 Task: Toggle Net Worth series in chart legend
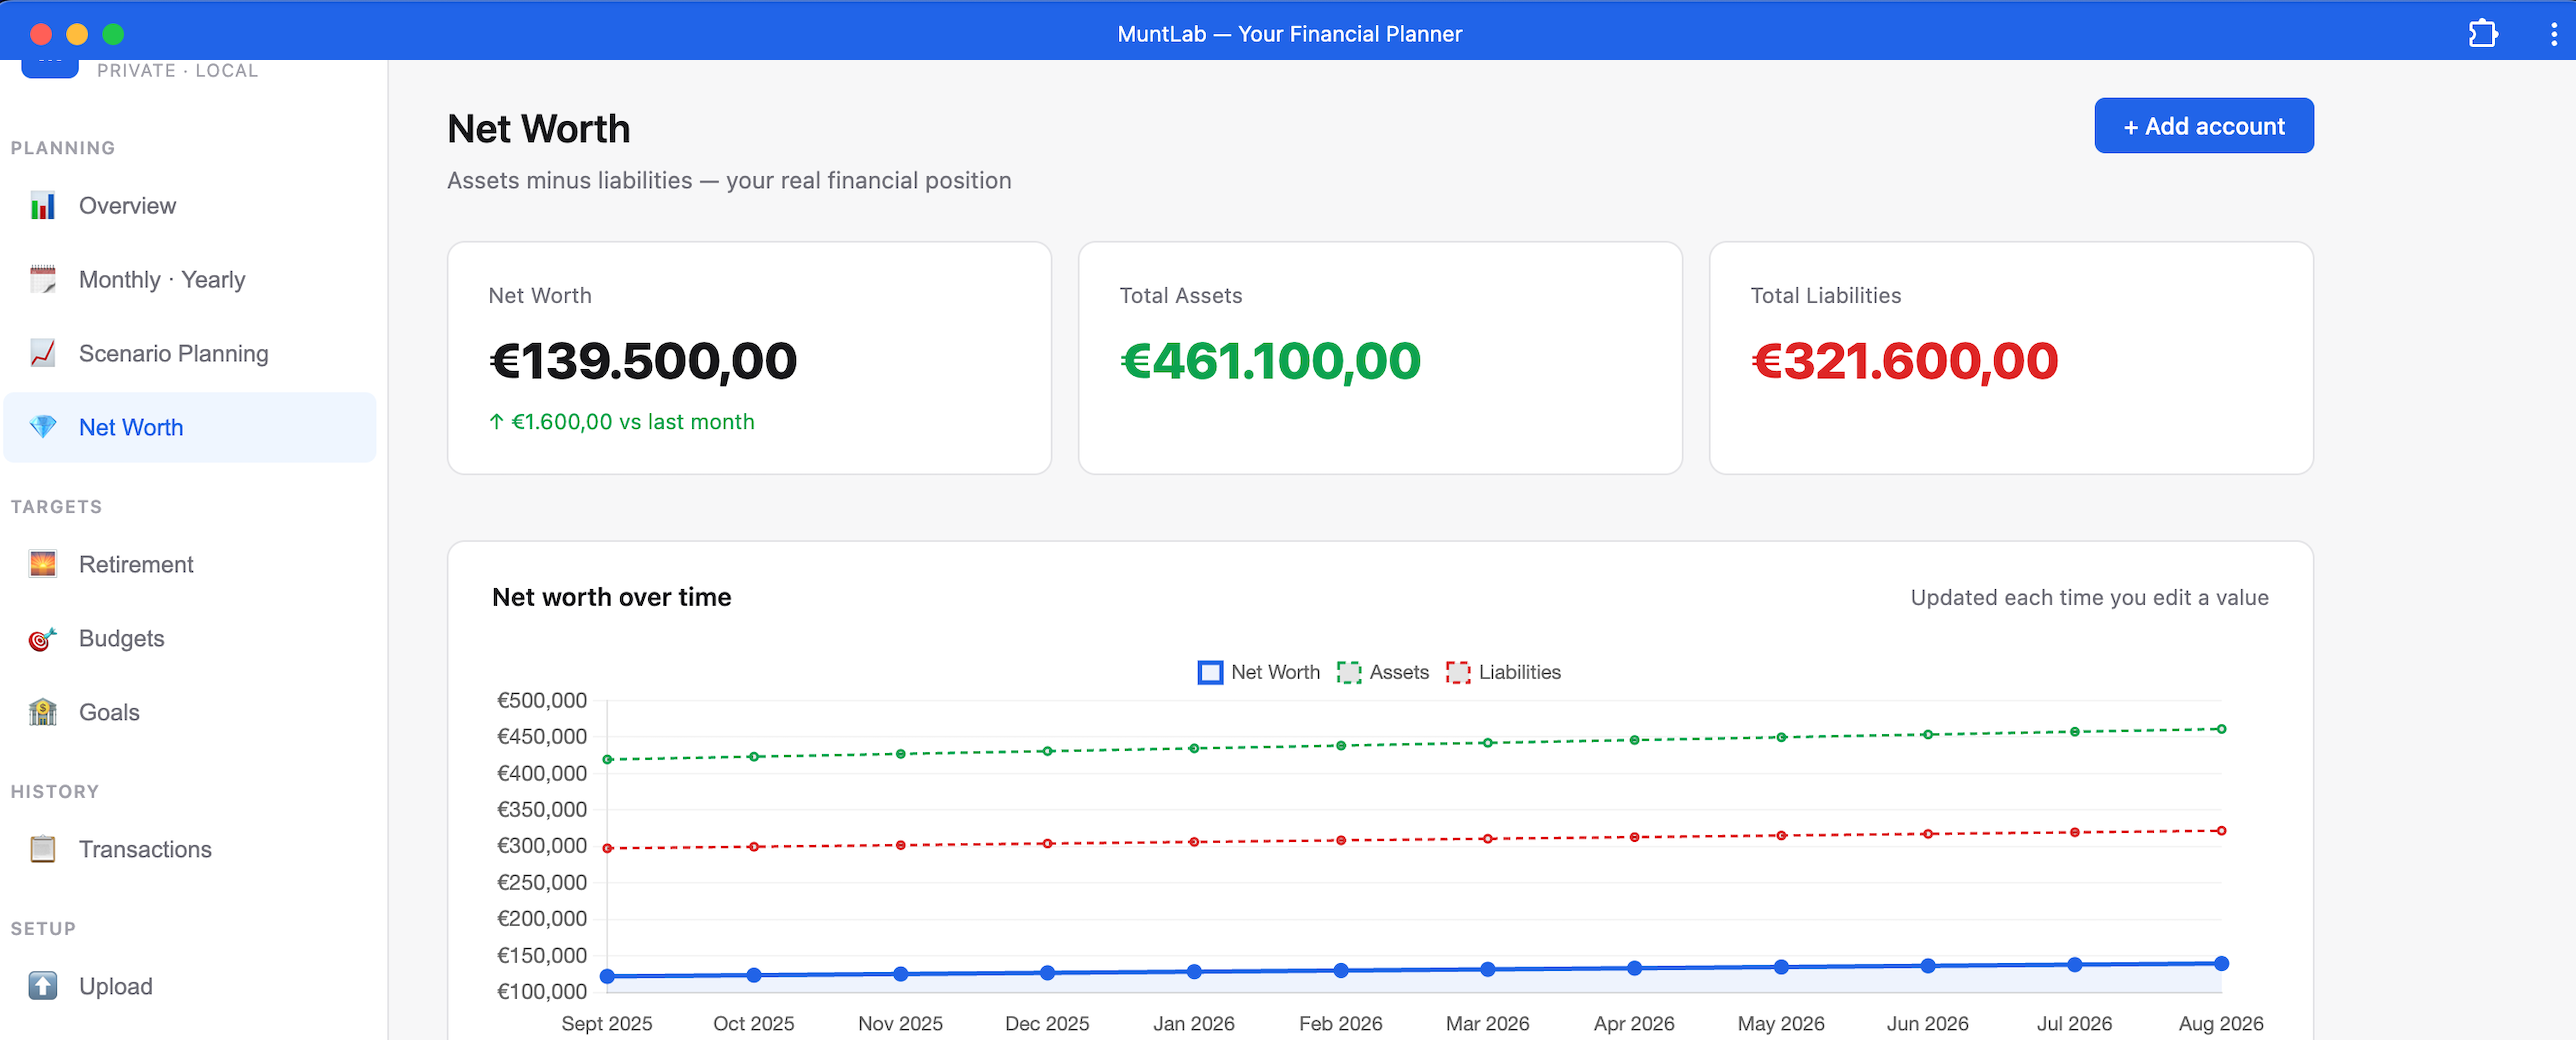tap(1259, 673)
